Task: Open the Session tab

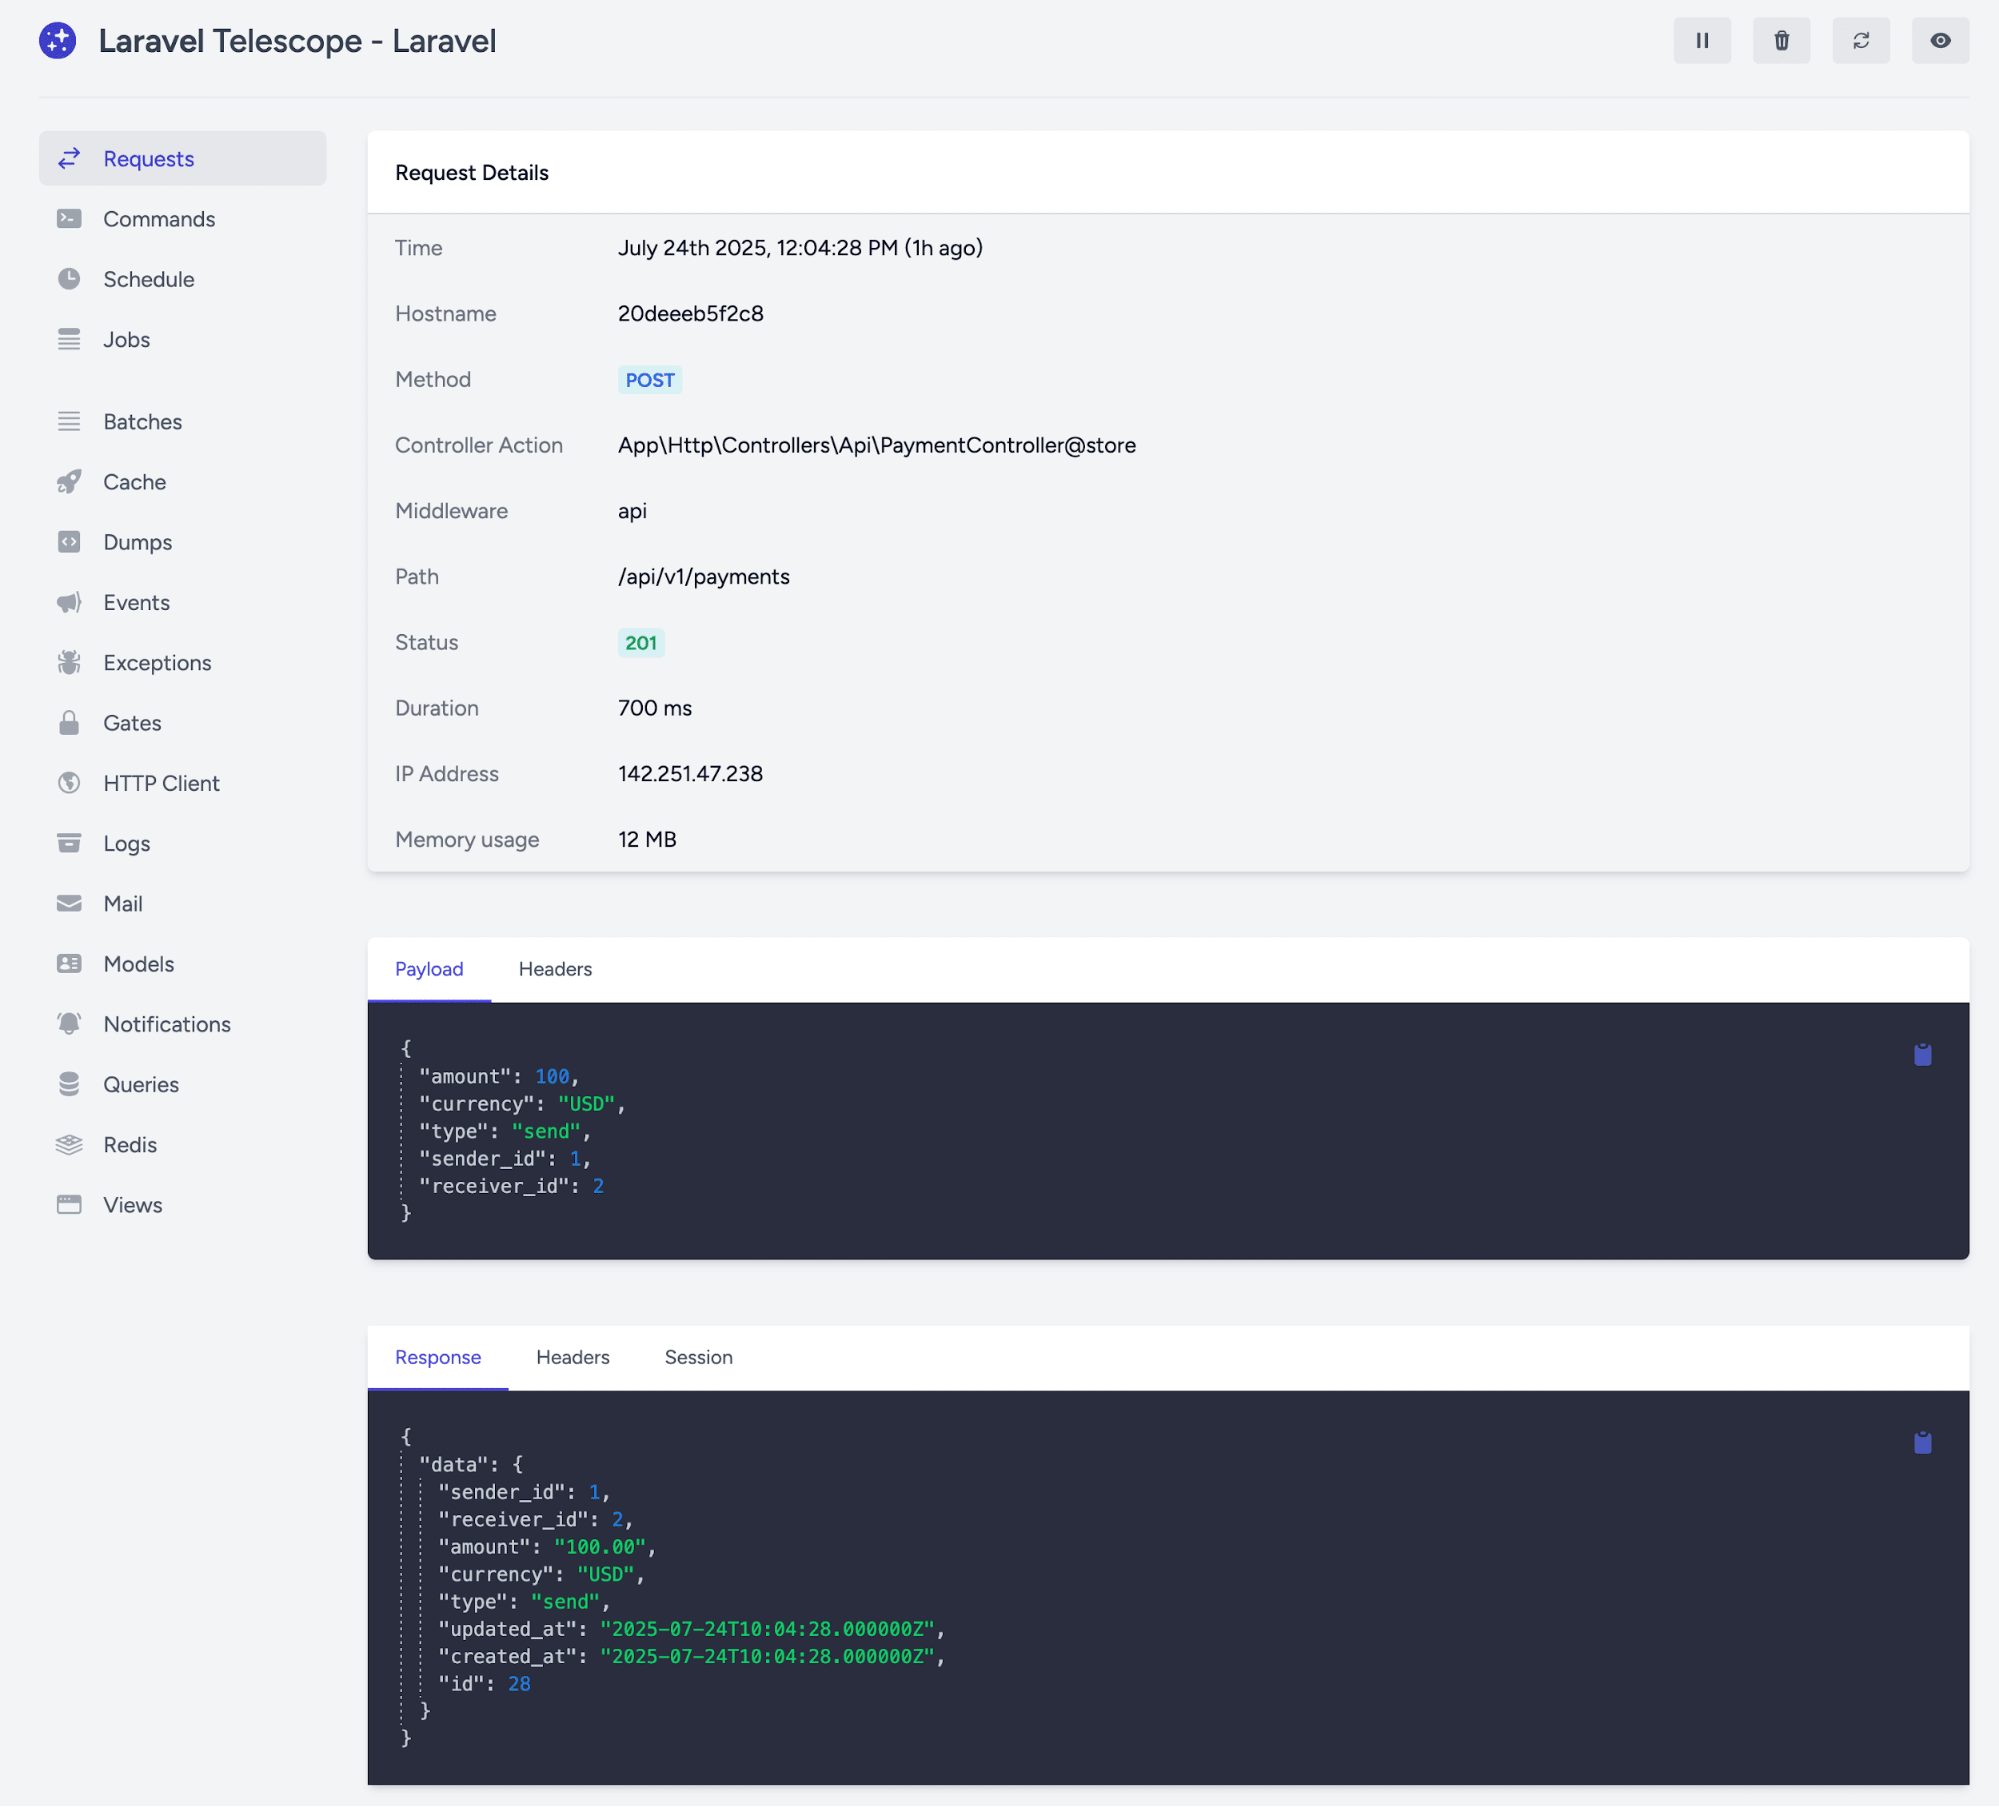Action: click(x=698, y=1357)
